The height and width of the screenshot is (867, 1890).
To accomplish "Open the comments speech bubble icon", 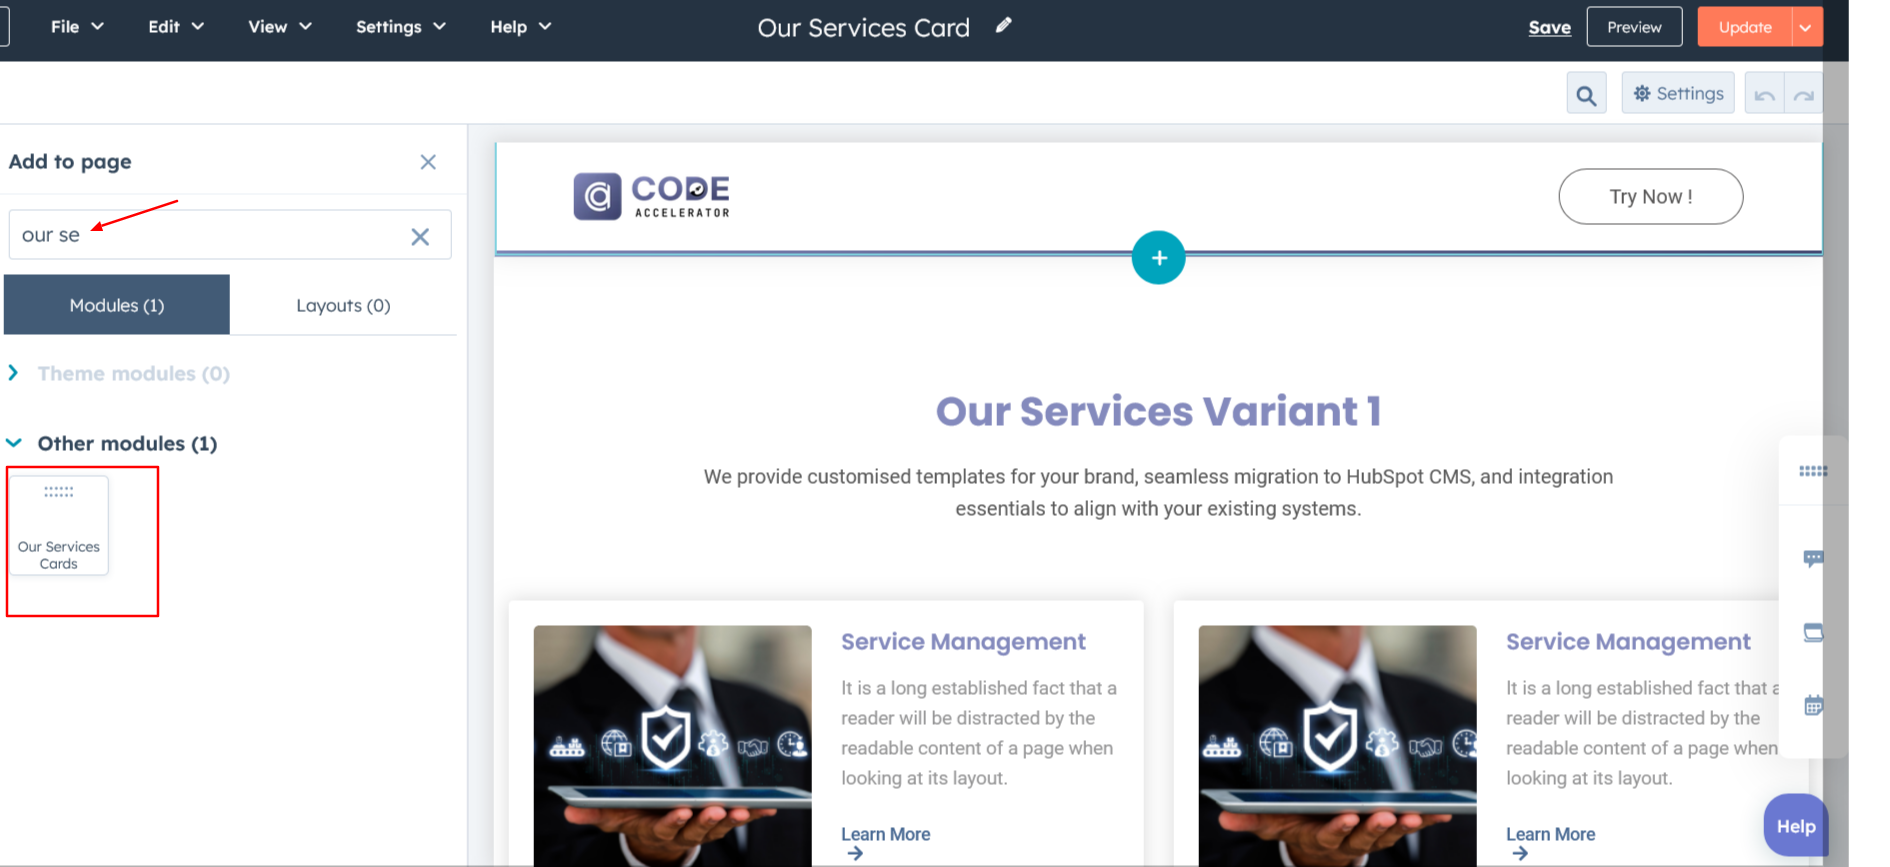I will [1812, 558].
